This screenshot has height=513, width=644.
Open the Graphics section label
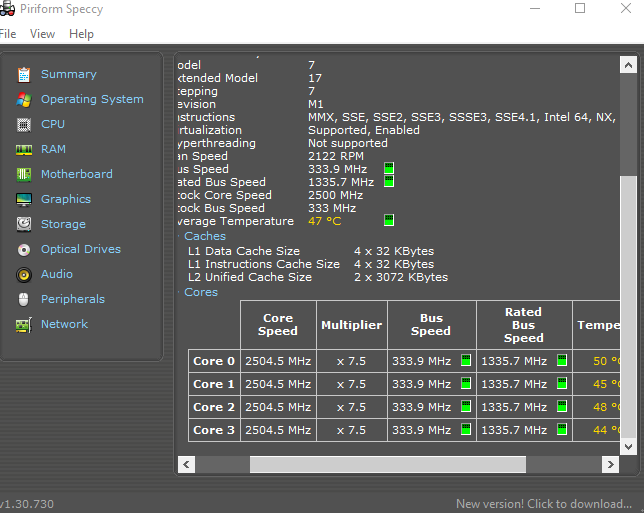[x=66, y=199]
